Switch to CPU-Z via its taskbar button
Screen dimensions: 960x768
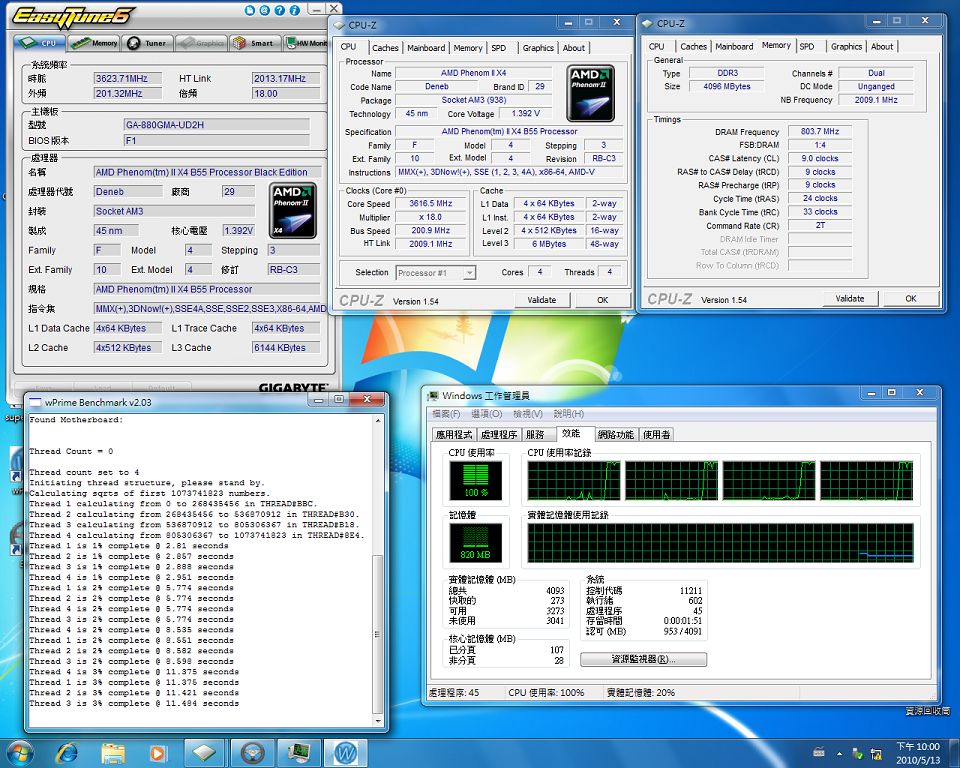(x=204, y=753)
